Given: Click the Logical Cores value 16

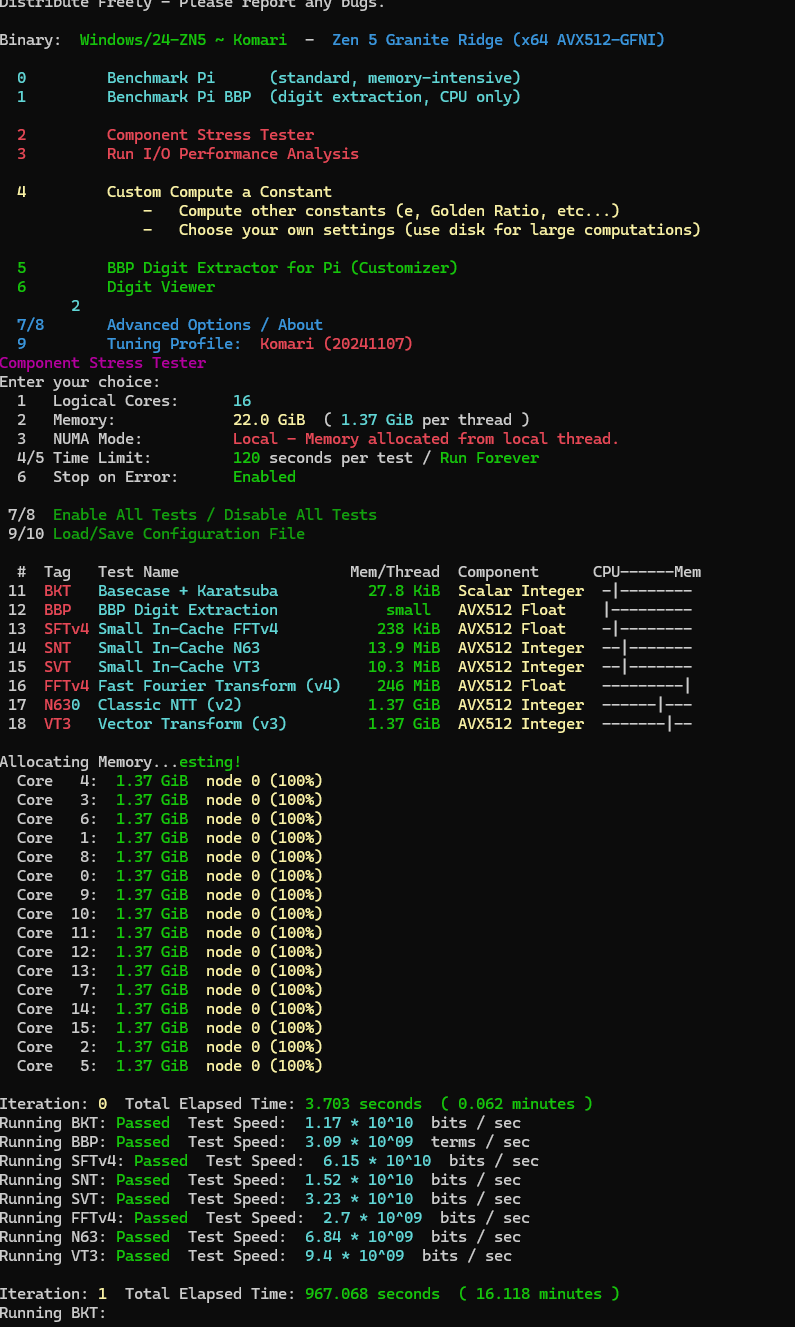Looking at the screenshot, I should click(x=242, y=401).
